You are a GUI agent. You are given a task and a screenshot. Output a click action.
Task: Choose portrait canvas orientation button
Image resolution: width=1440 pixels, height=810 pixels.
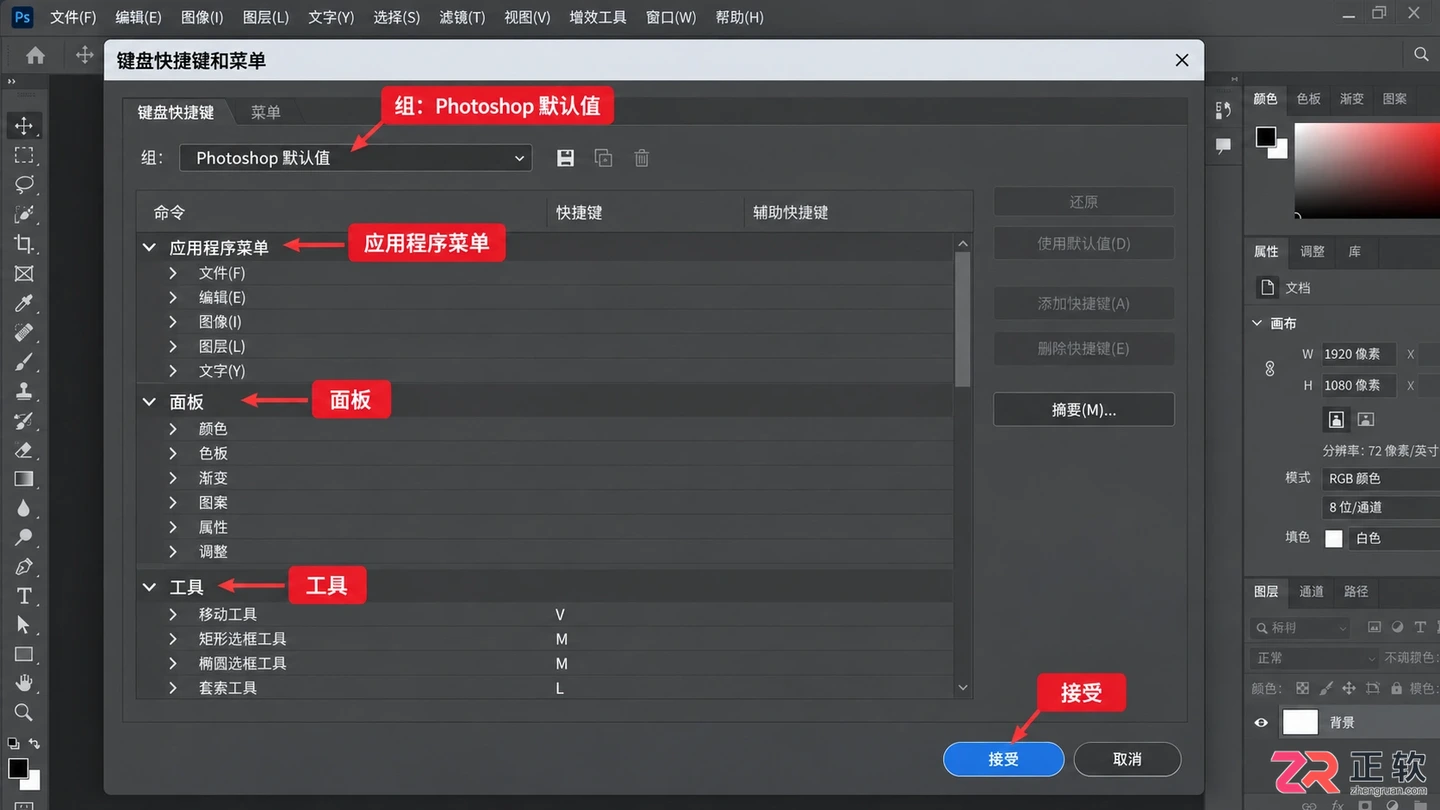coord(1336,419)
